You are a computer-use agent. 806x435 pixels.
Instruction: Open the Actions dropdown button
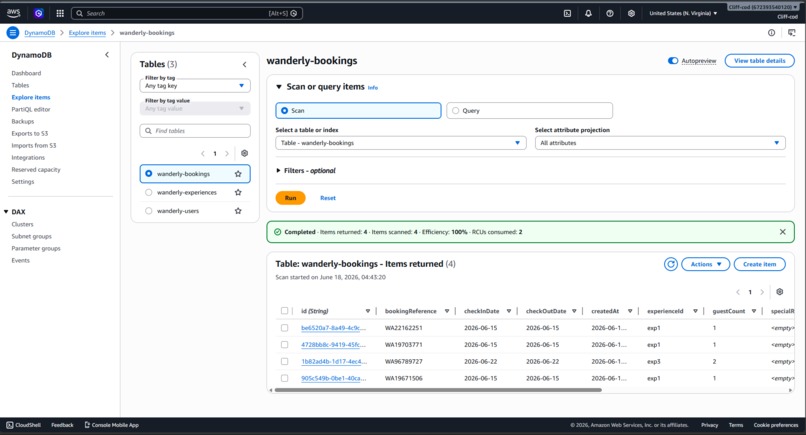pos(705,264)
